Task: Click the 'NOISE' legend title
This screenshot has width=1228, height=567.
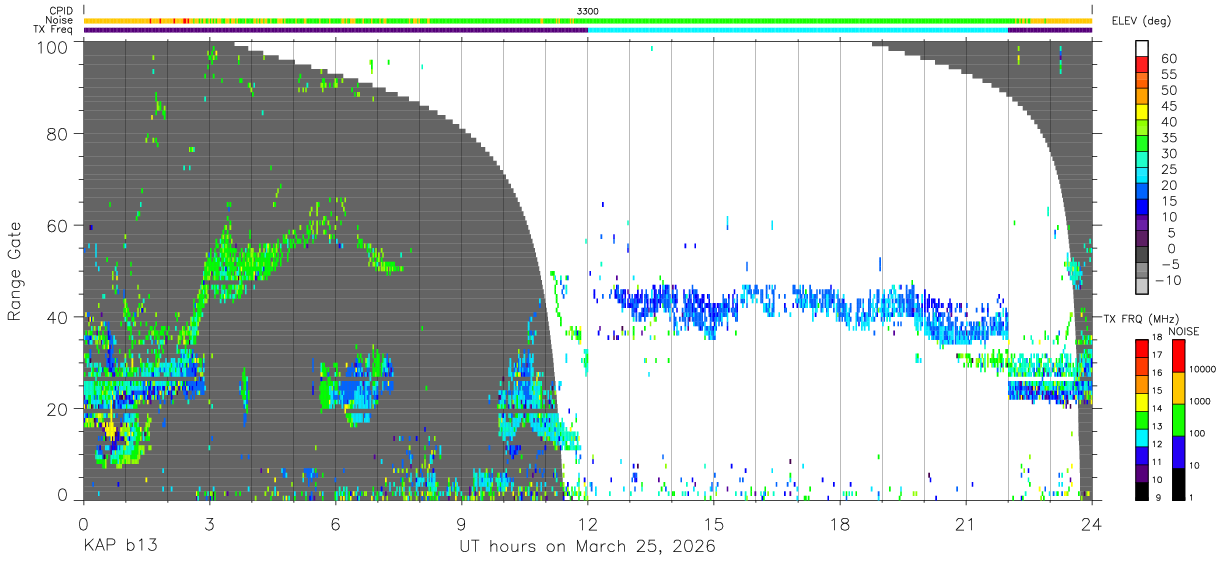Action: pyautogui.click(x=1182, y=331)
